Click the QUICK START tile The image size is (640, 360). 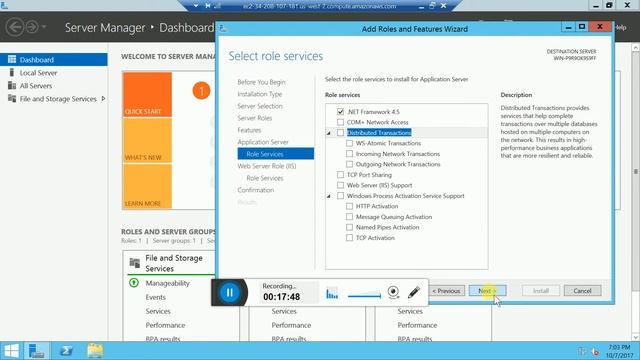pyautogui.click(x=147, y=94)
